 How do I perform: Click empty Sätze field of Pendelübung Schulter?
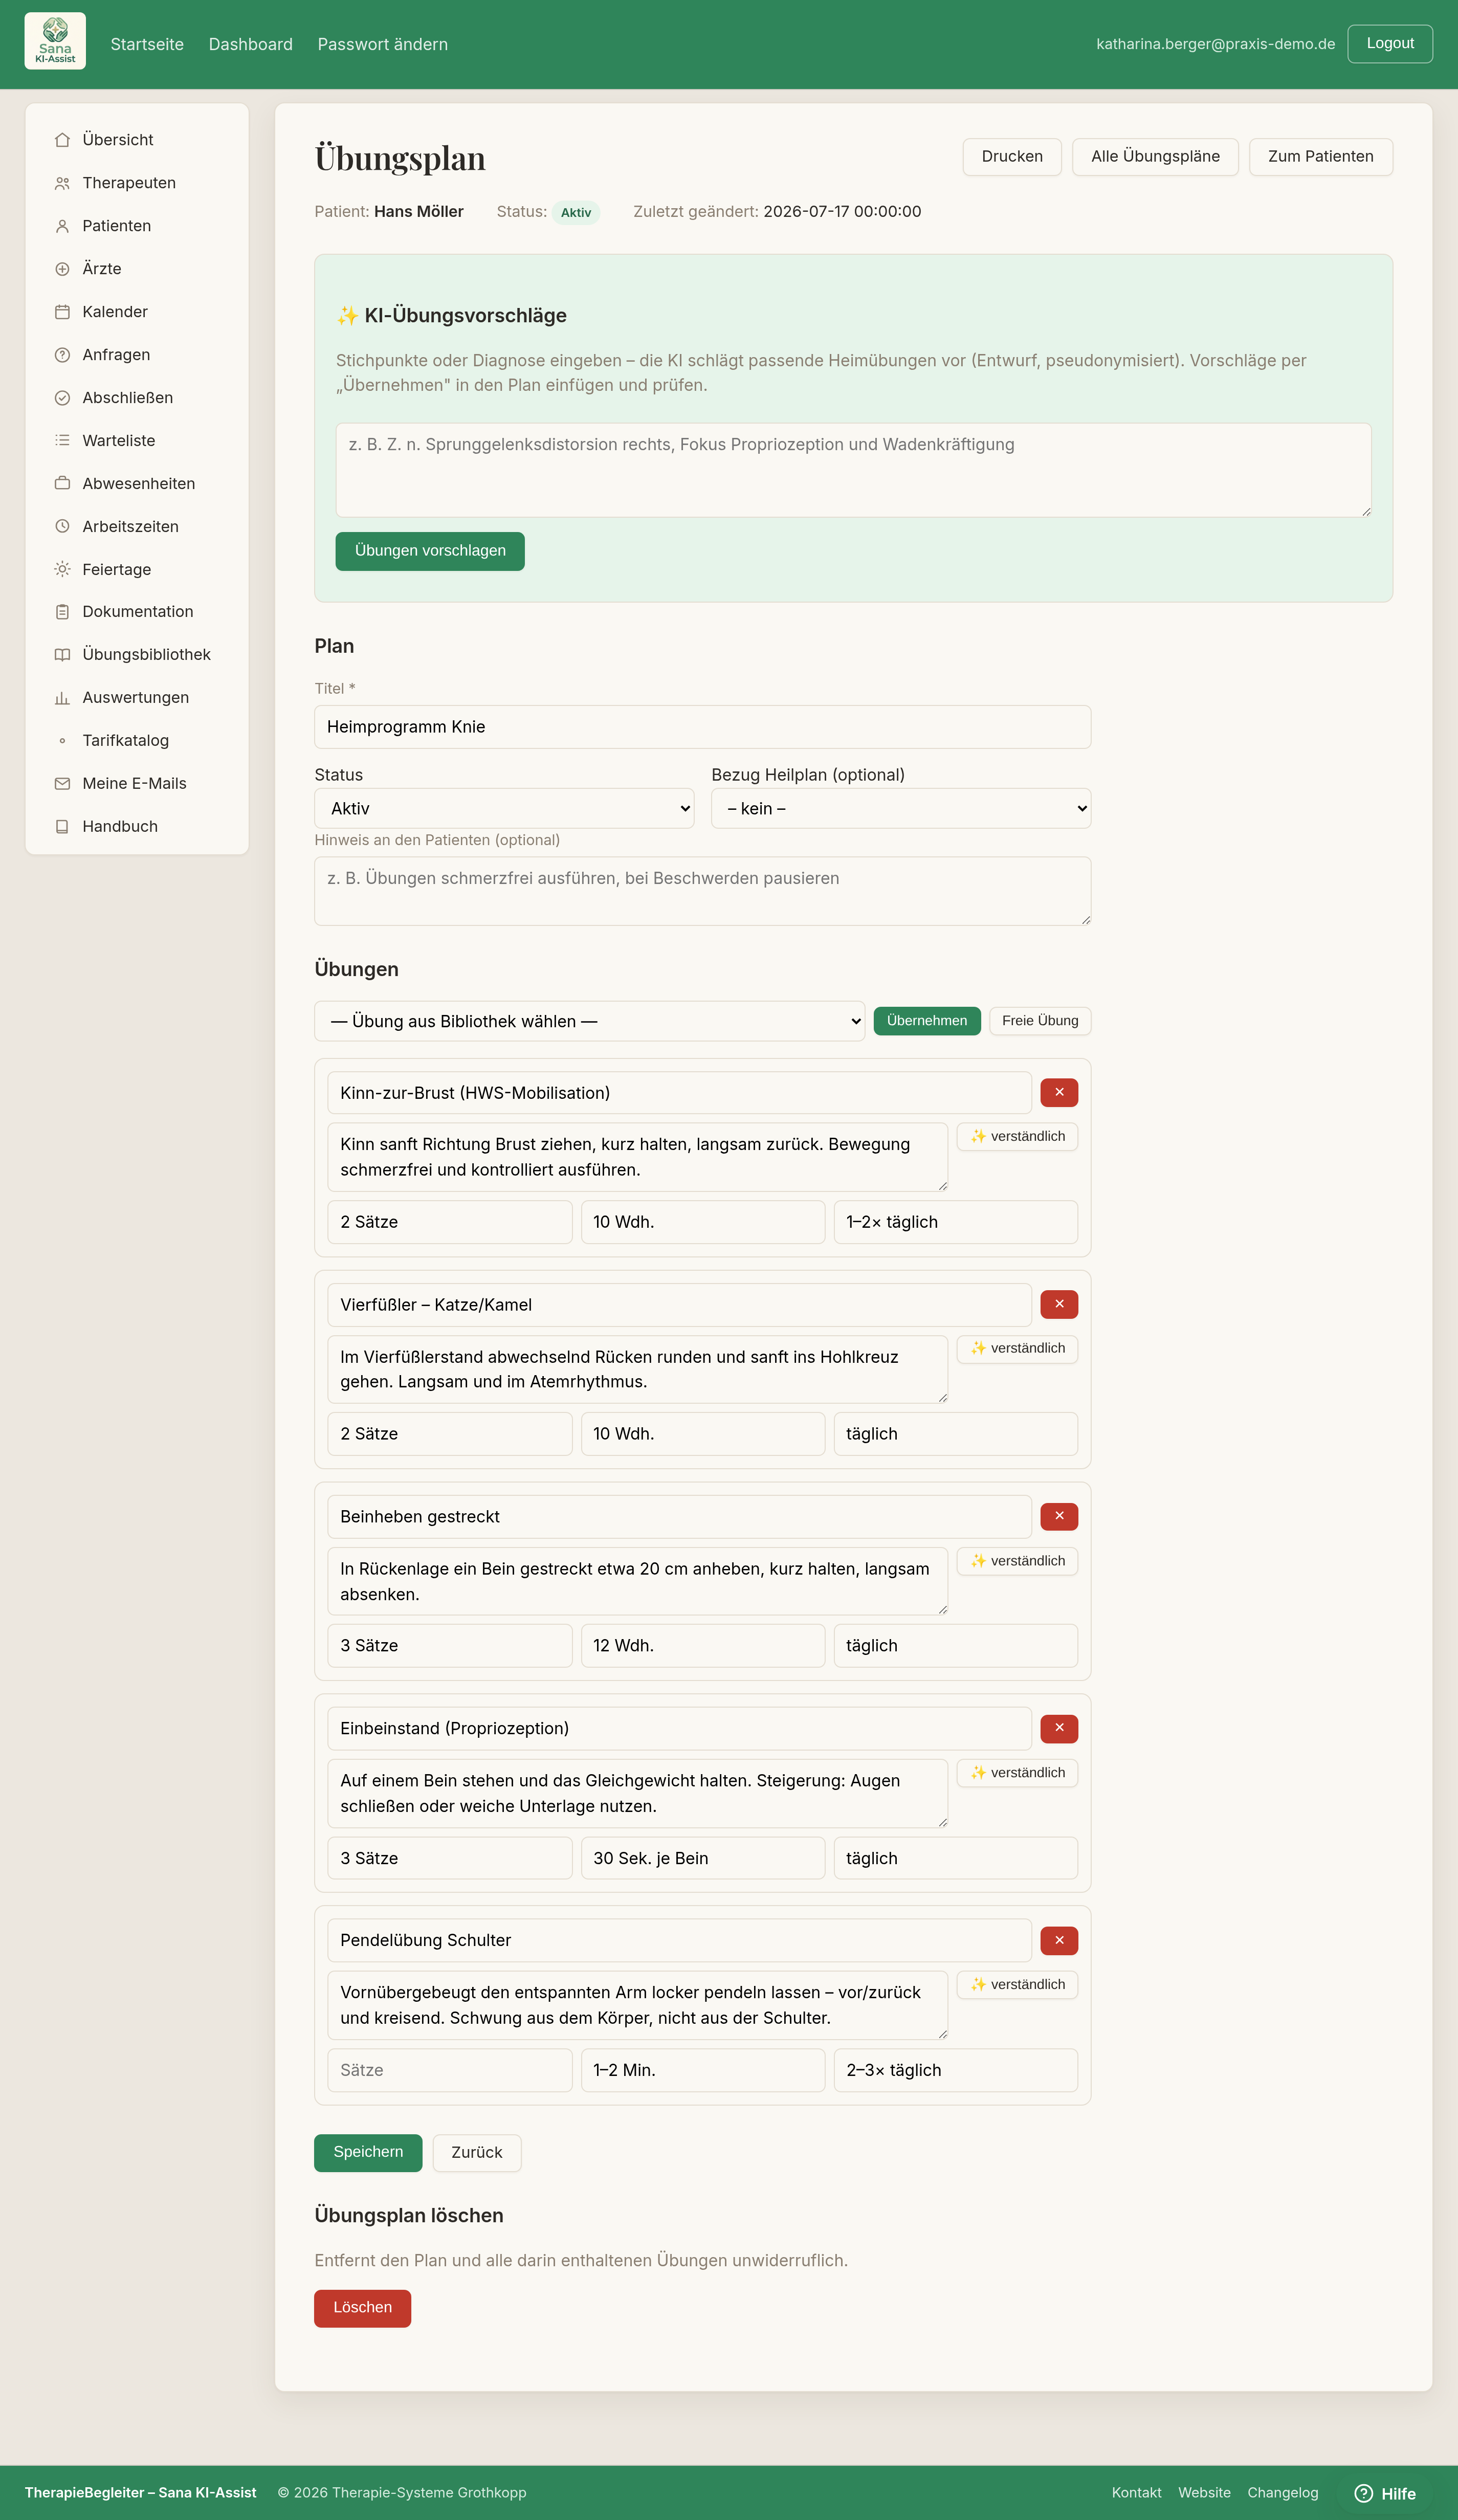(x=450, y=2070)
